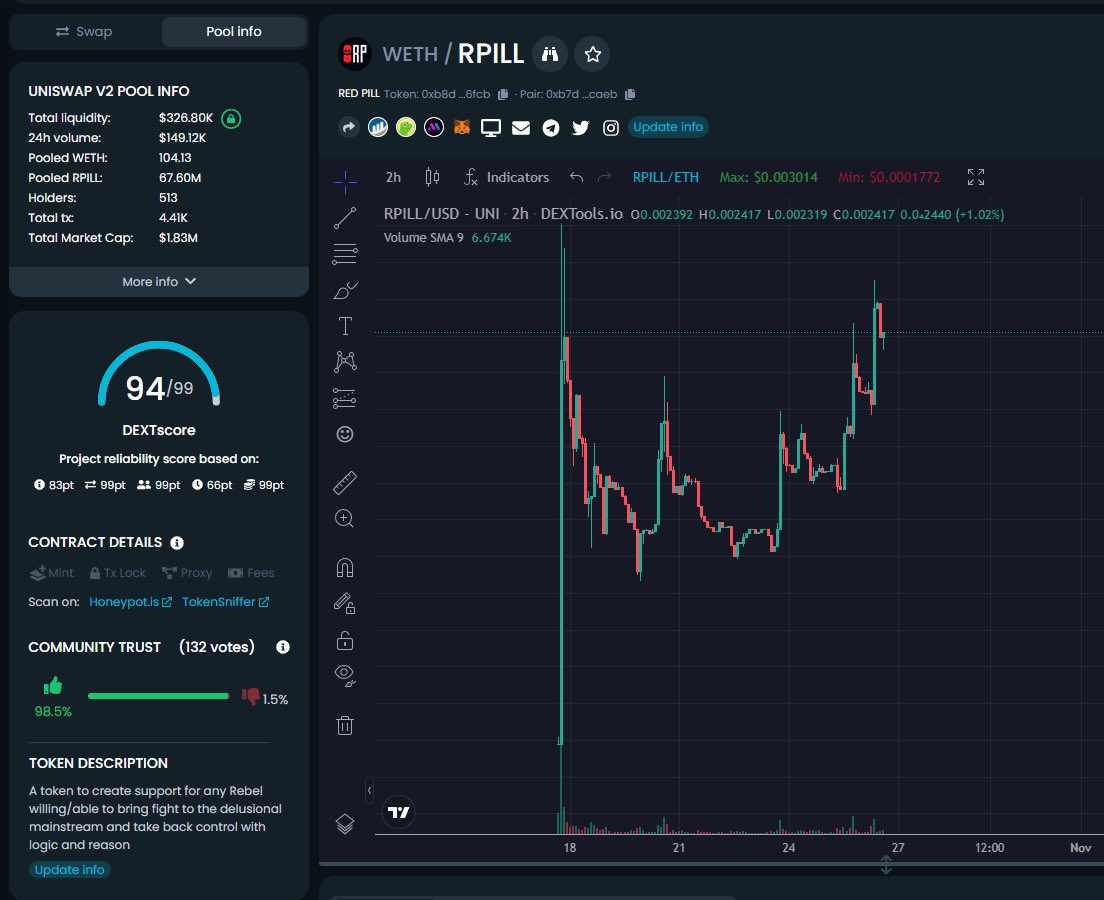Image resolution: width=1104 pixels, height=900 pixels.
Task: Select the crosshair cursor tool
Action: coord(345,182)
